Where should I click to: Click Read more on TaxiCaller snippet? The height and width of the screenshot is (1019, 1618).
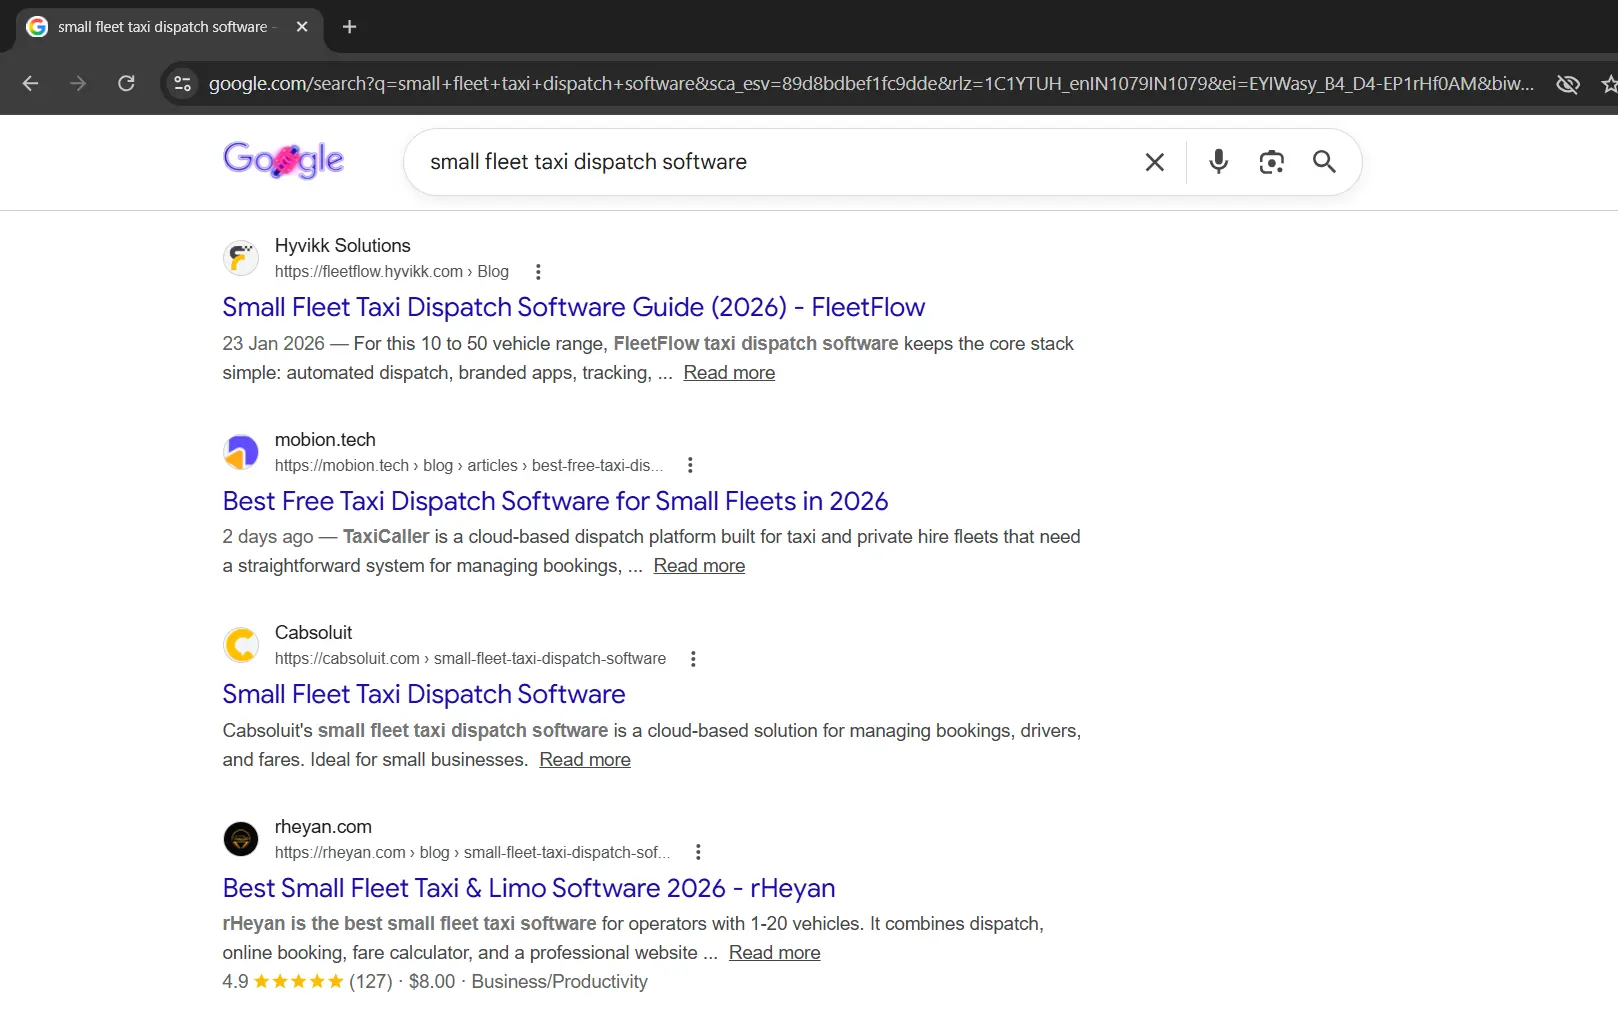click(x=699, y=566)
